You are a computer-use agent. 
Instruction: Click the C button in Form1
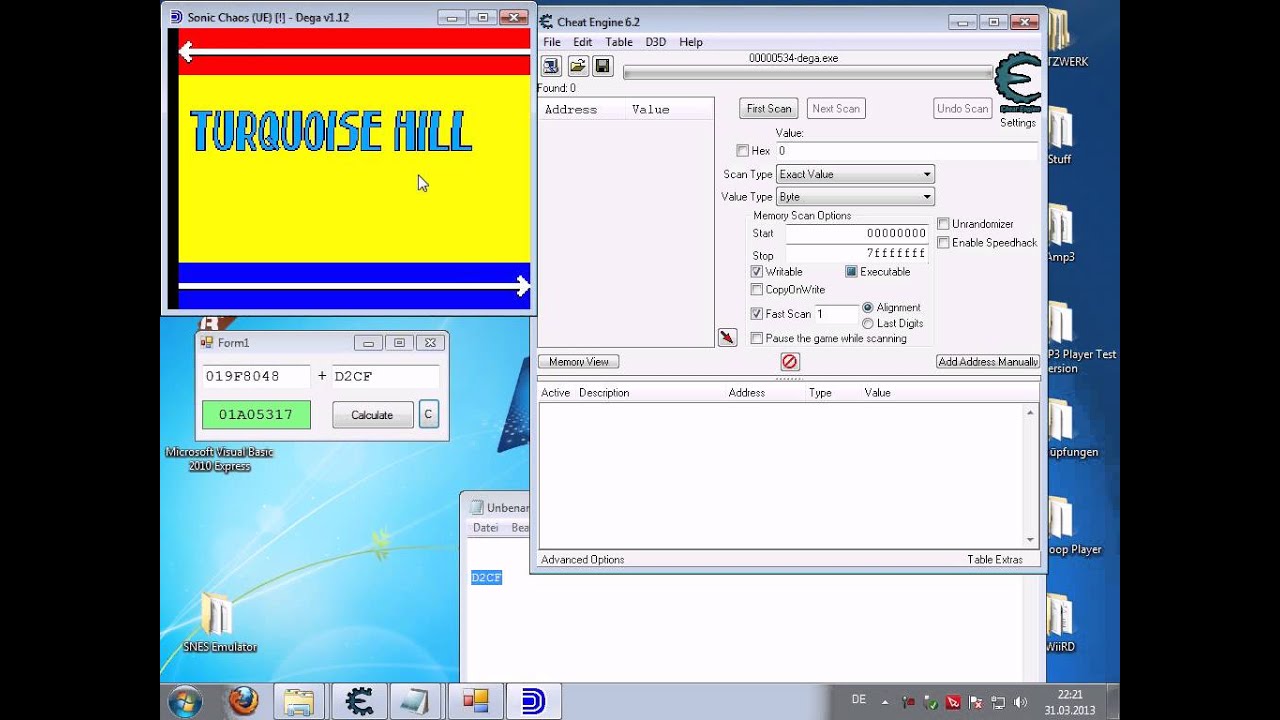pos(428,414)
